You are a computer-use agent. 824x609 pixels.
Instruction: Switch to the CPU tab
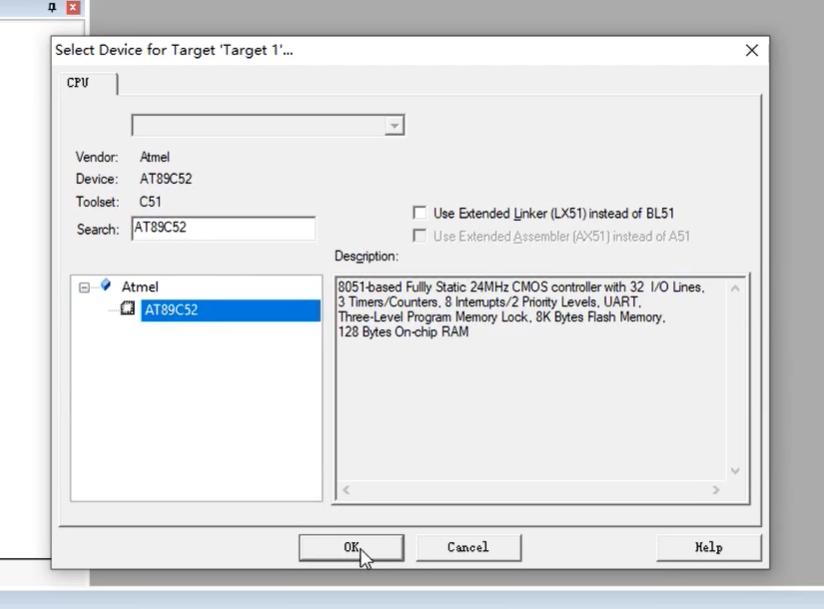pos(88,83)
